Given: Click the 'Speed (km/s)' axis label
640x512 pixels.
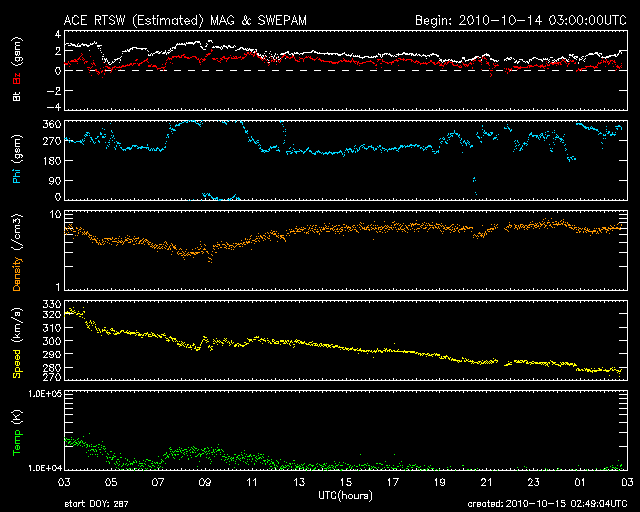Looking at the screenshot, I should (17, 343).
